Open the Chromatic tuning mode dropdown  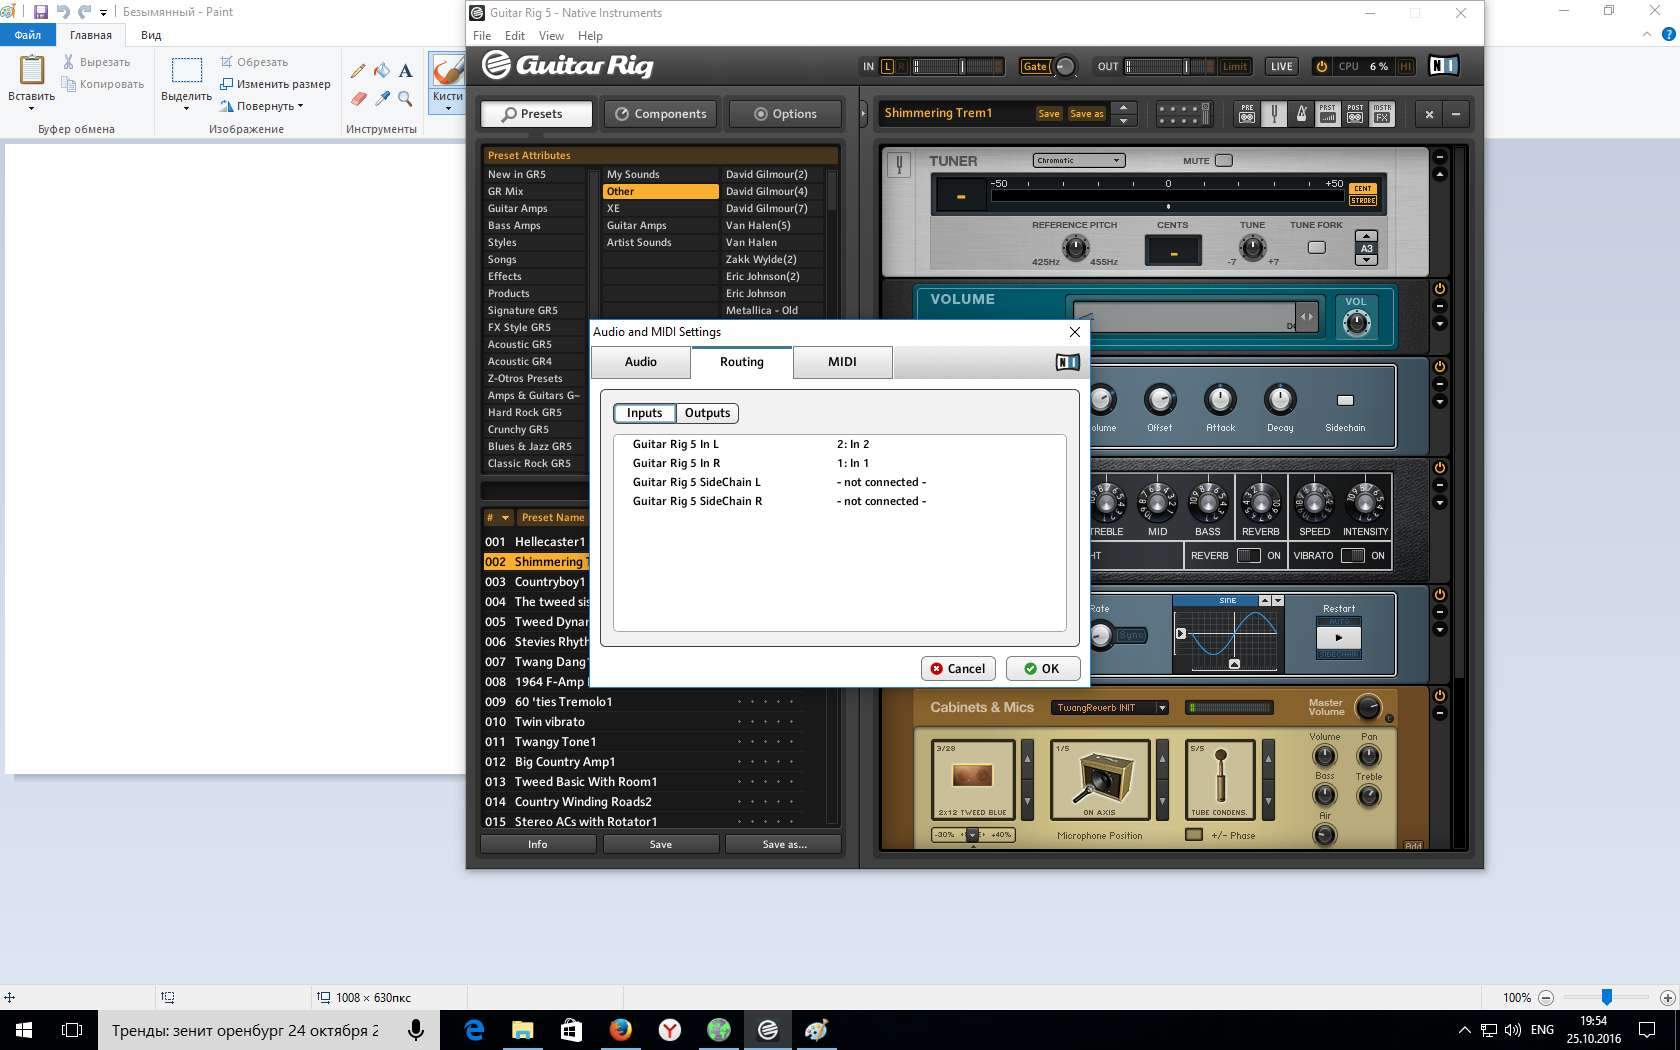point(1079,160)
